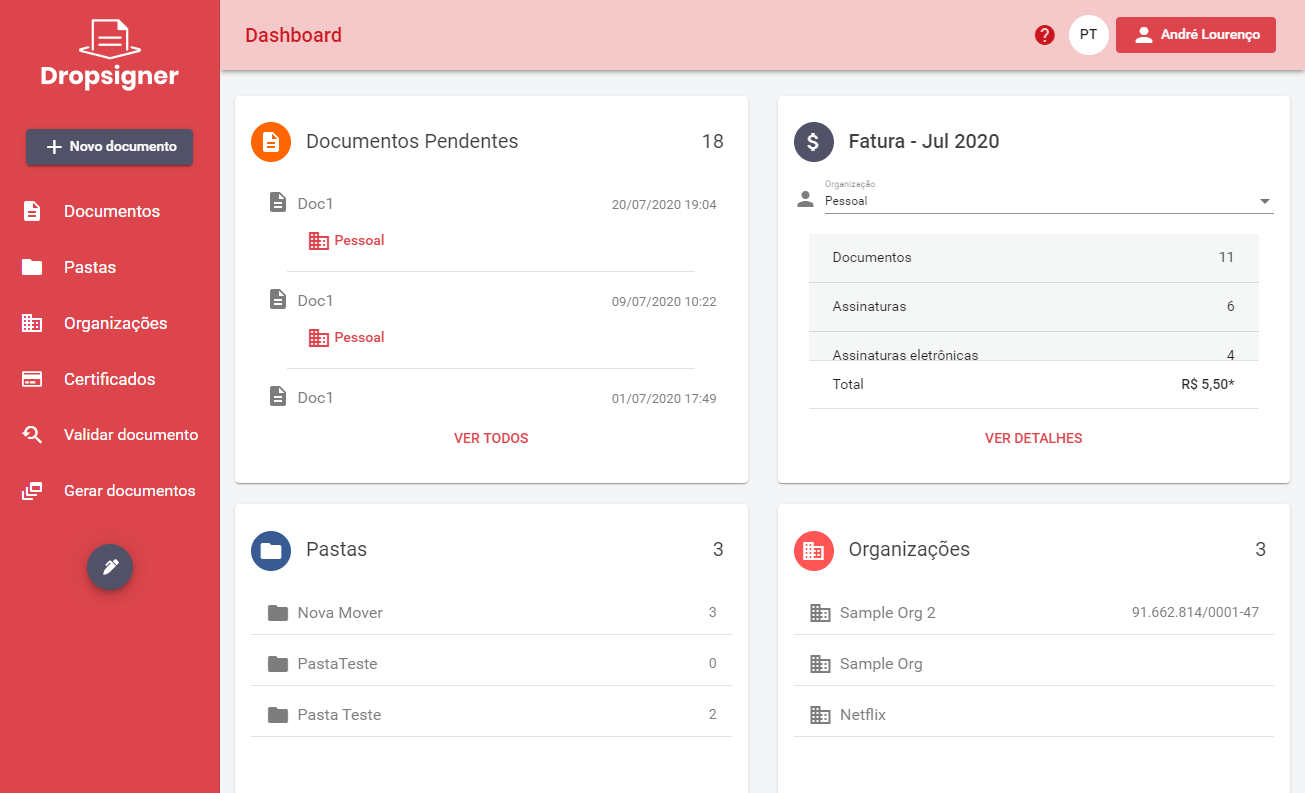Viewport: 1305px width, 793px height.
Task: Open Gerar documentos in the sidebar
Action: pyautogui.click(x=129, y=491)
